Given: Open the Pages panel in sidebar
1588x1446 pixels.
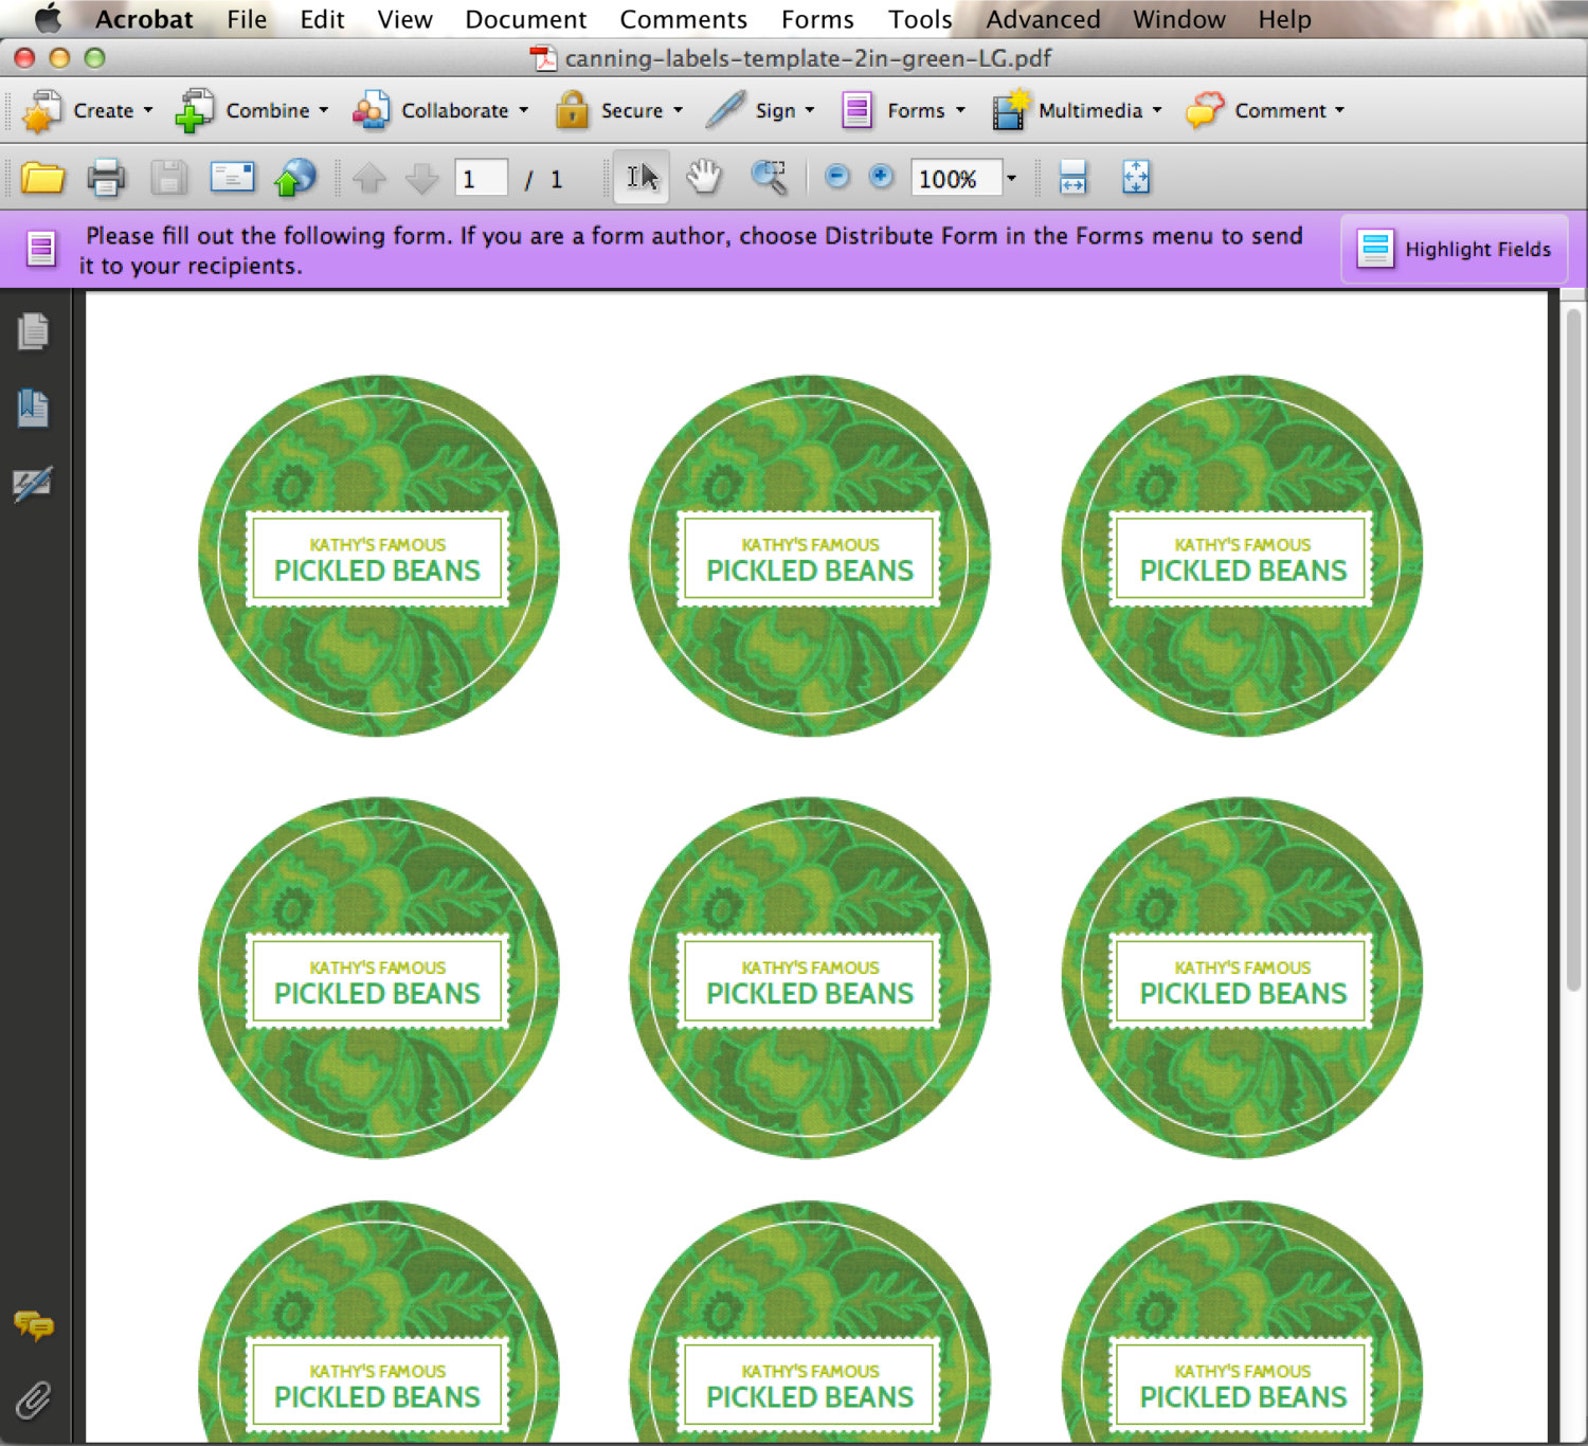Looking at the screenshot, I should click(x=33, y=331).
